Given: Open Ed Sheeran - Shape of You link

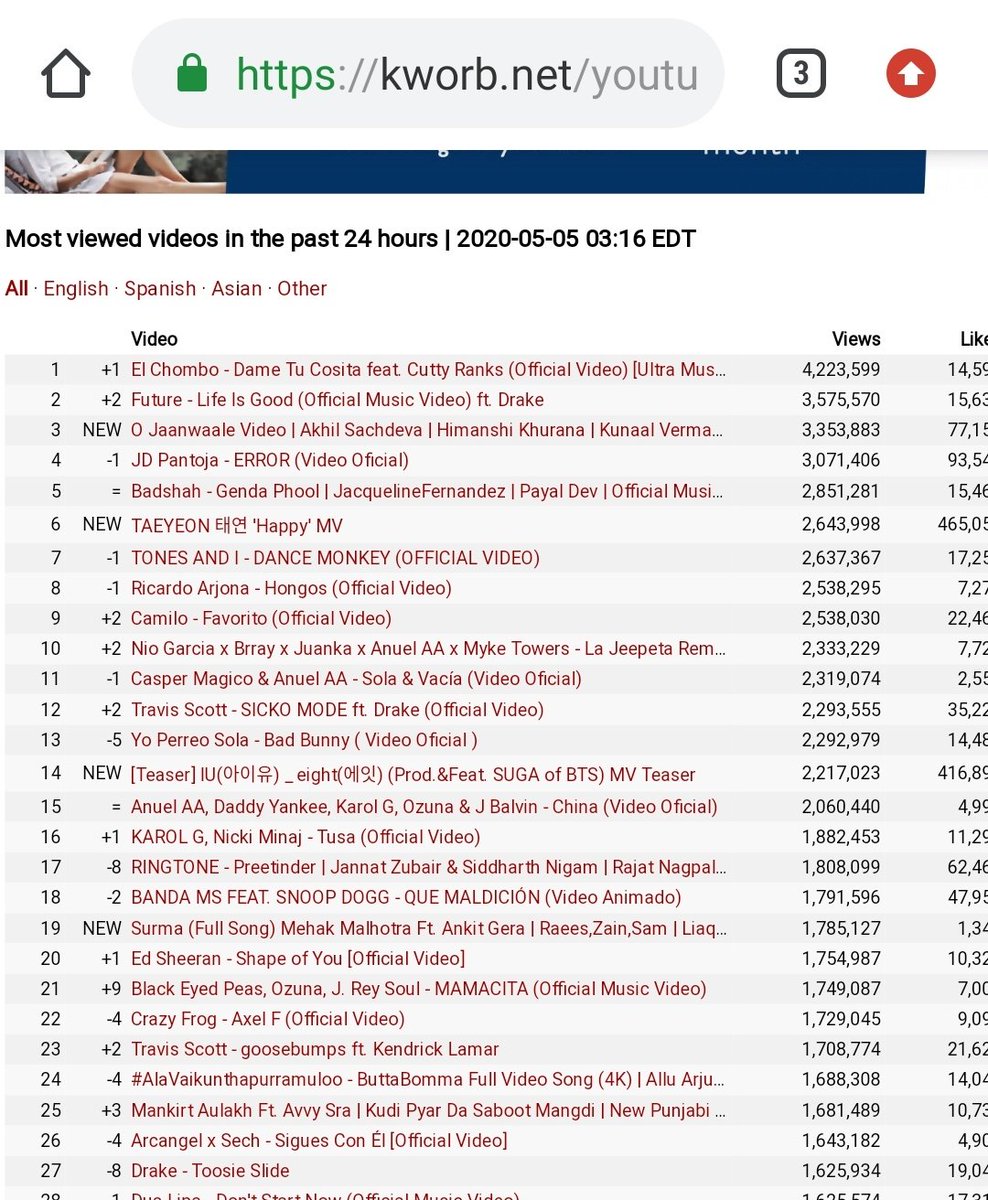Looking at the screenshot, I should [x=298, y=958].
